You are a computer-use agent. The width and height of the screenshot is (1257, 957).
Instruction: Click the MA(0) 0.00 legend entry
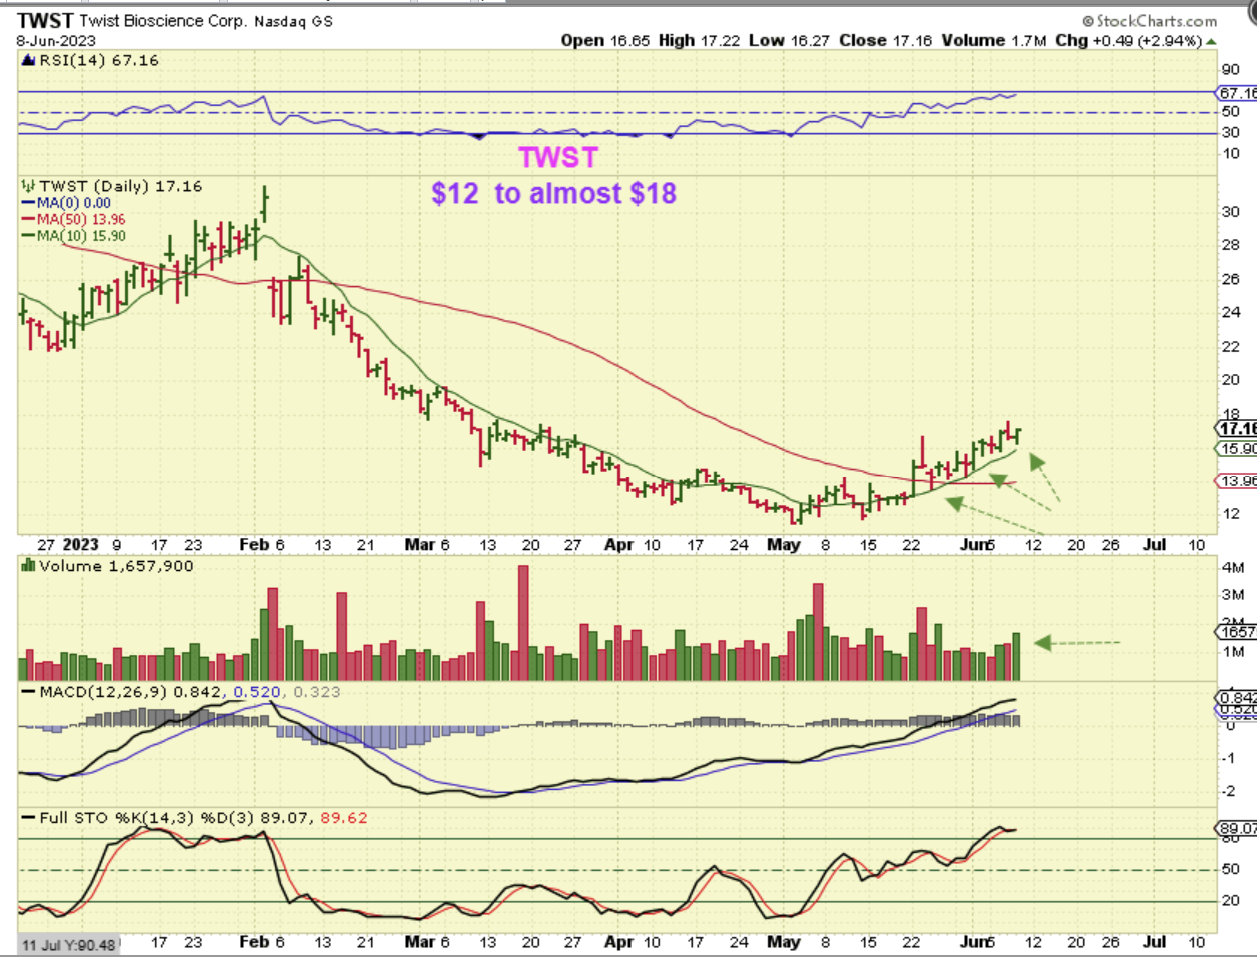[67, 202]
